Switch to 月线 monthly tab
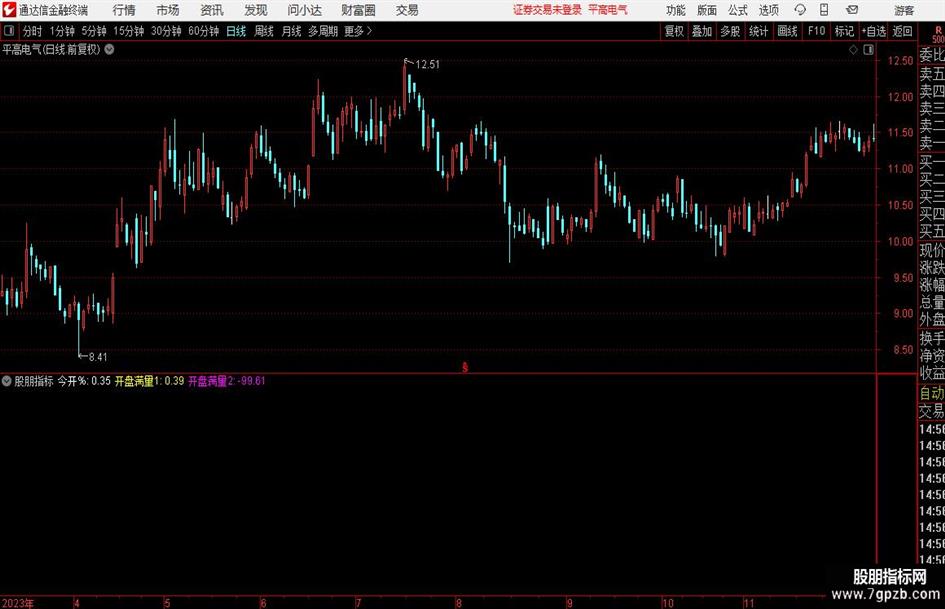 [292, 31]
